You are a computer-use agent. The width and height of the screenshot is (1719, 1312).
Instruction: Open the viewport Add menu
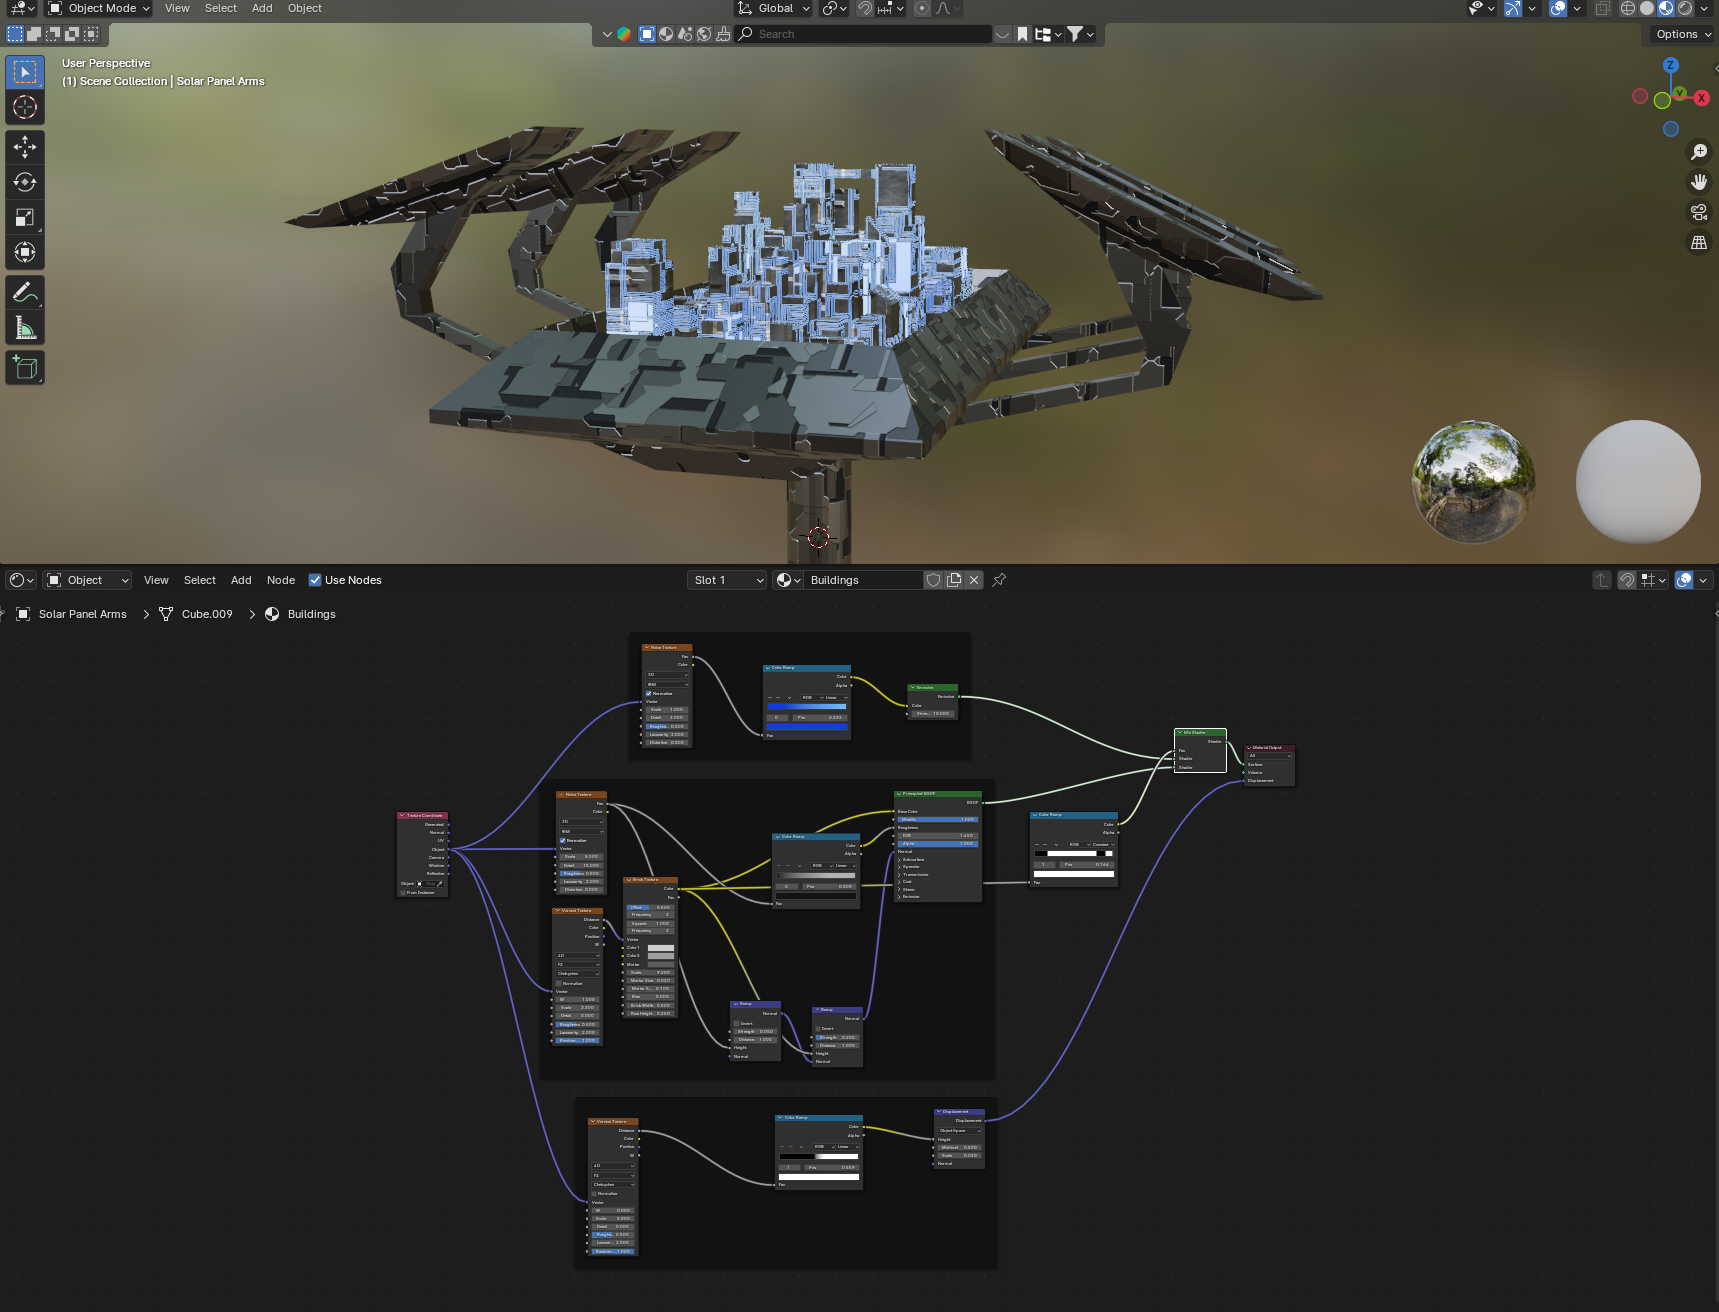[x=262, y=8]
